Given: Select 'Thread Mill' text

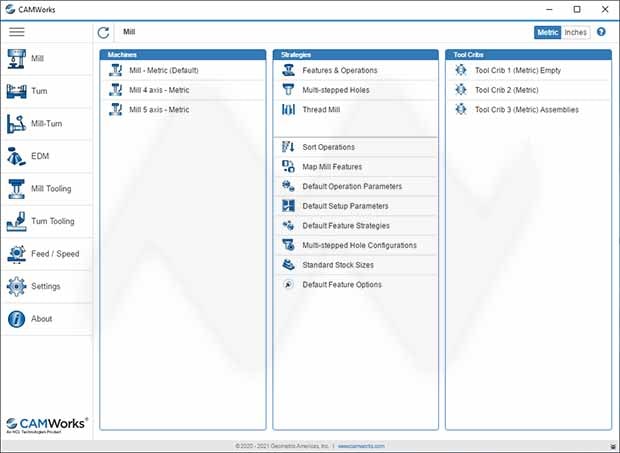Looking at the screenshot, I should (x=321, y=109).
